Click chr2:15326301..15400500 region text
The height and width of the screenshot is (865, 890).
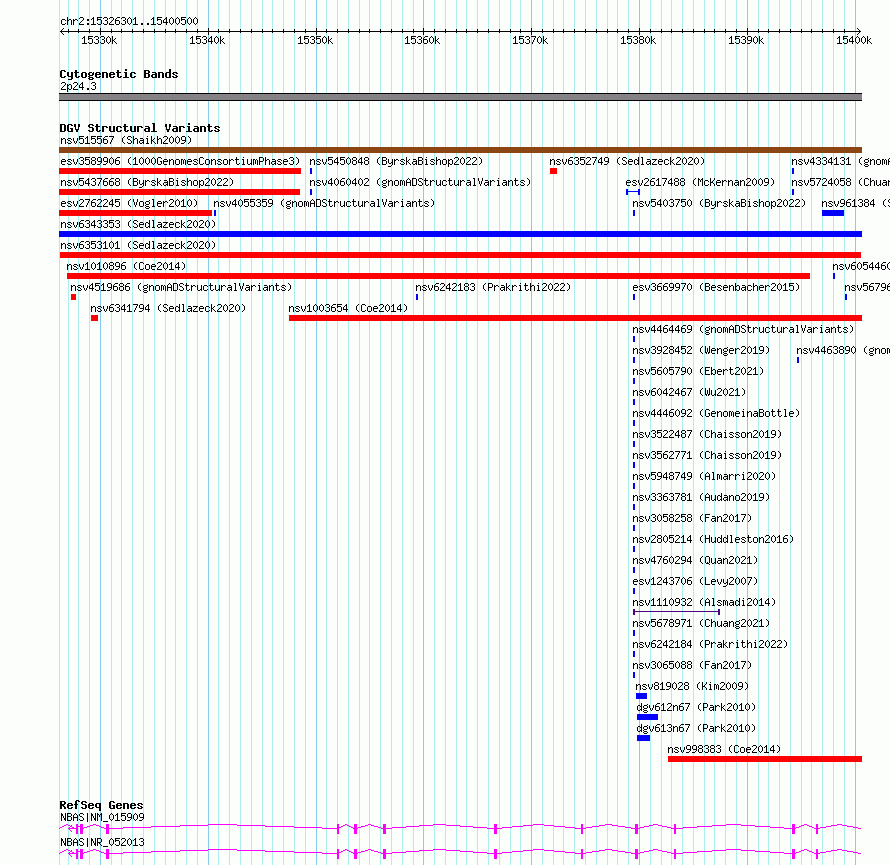[x=129, y=21]
